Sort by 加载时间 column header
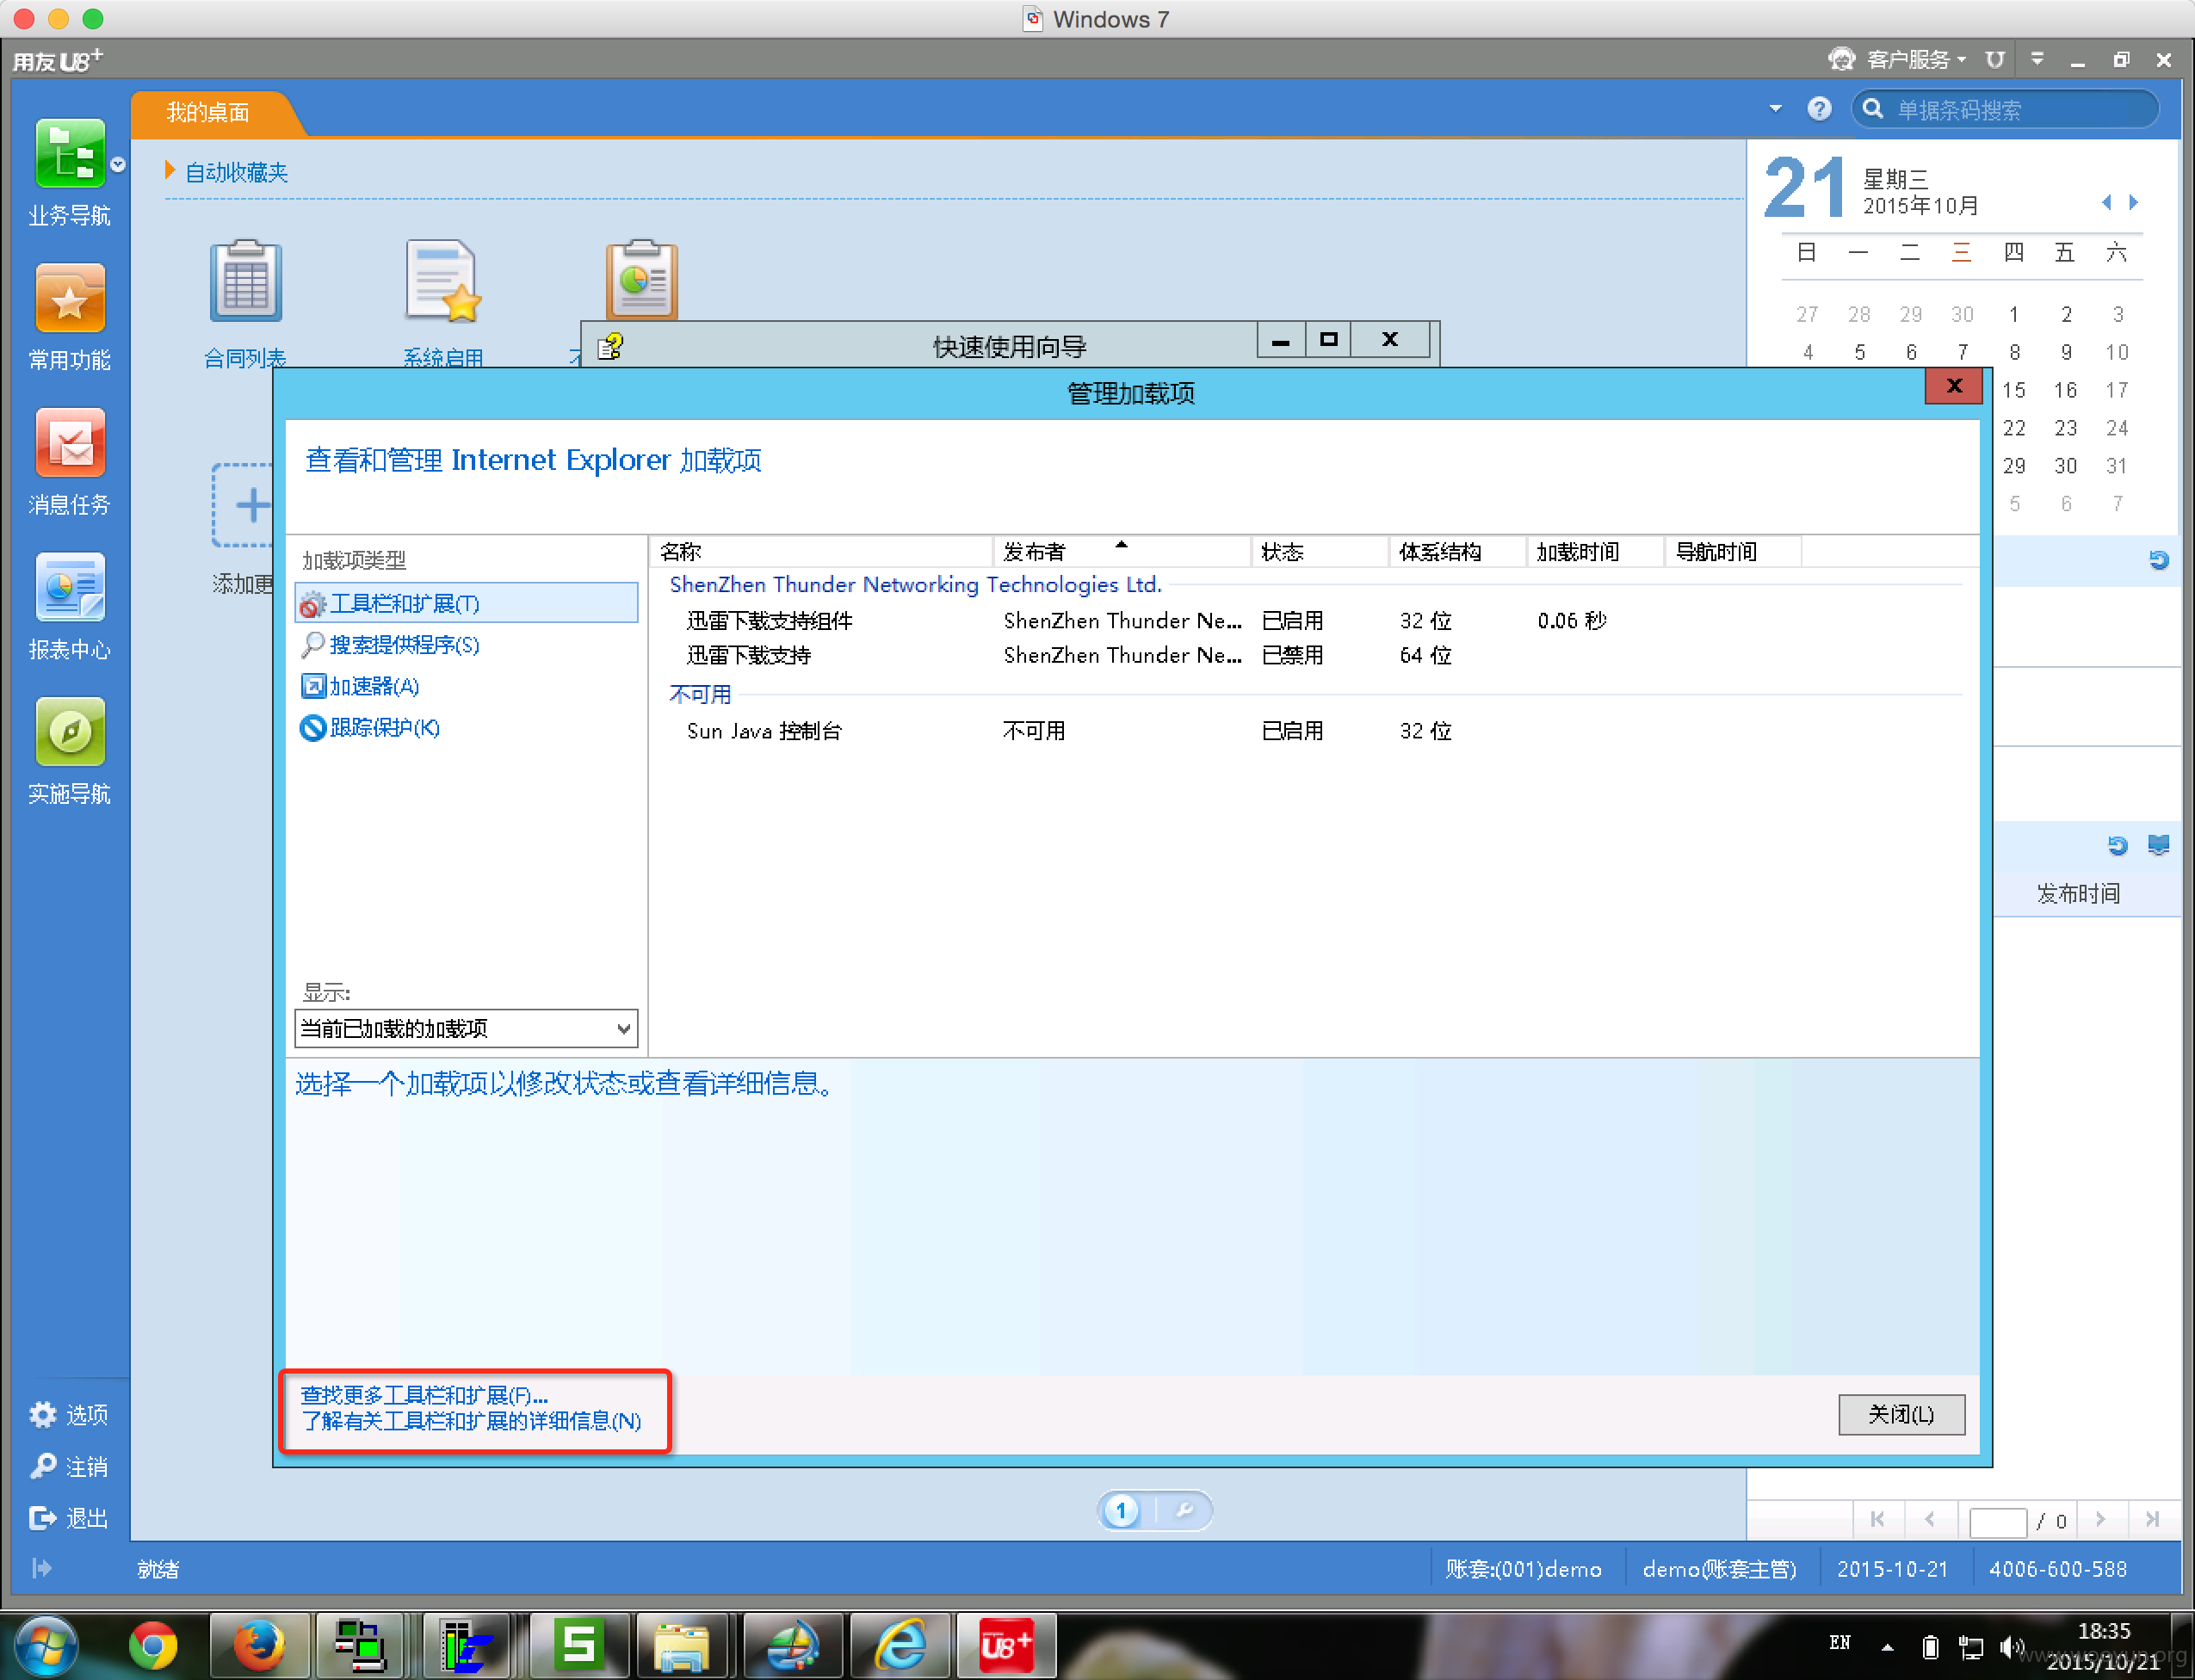 (1595, 551)
